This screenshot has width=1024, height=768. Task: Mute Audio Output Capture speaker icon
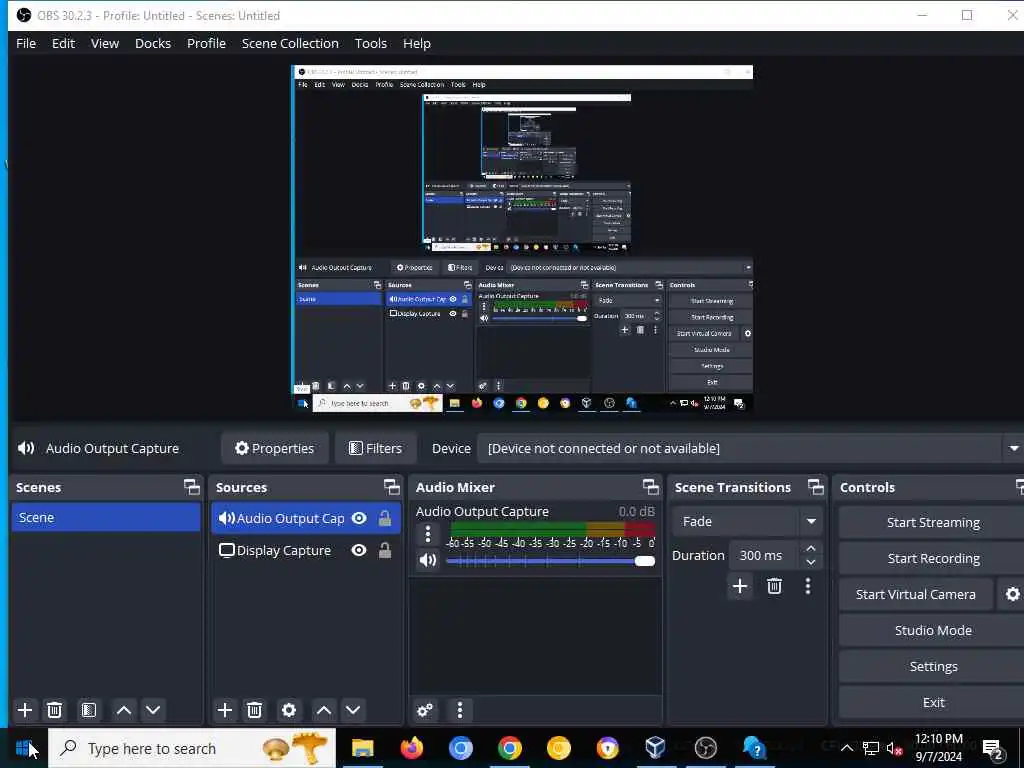[x=428, y=560]
